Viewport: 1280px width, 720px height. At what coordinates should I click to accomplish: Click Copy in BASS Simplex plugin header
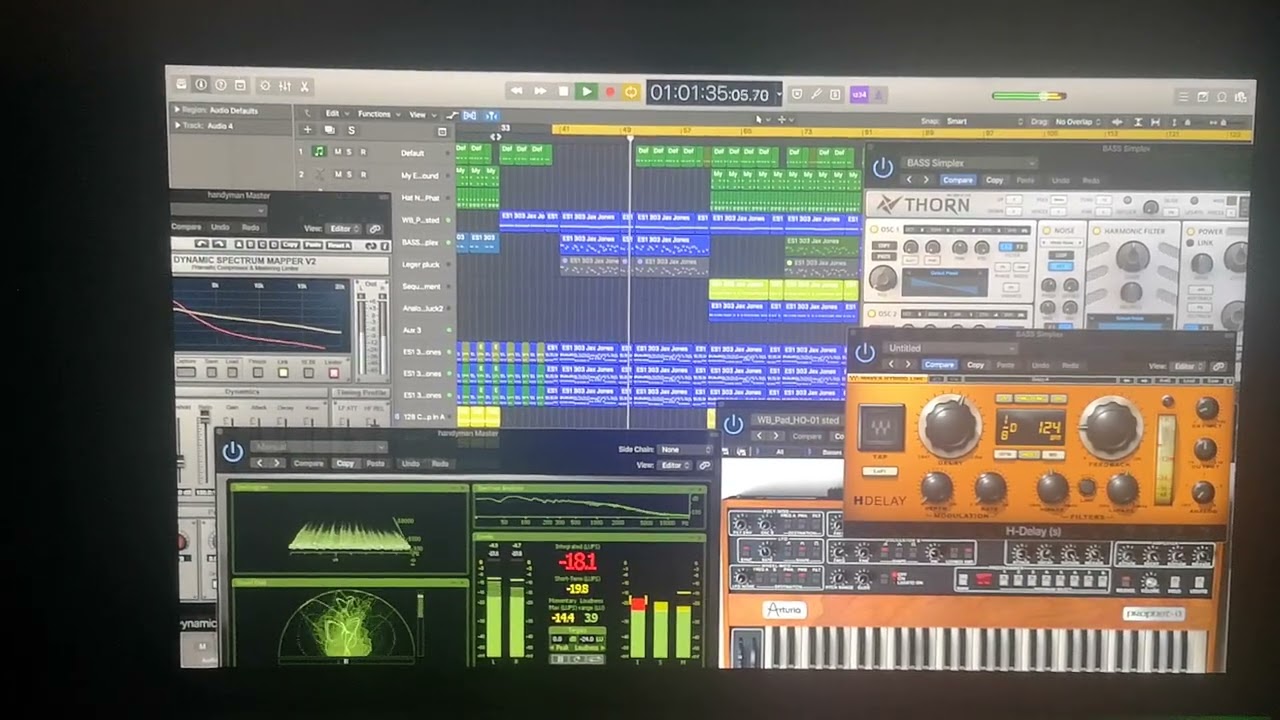click(994, 180)
